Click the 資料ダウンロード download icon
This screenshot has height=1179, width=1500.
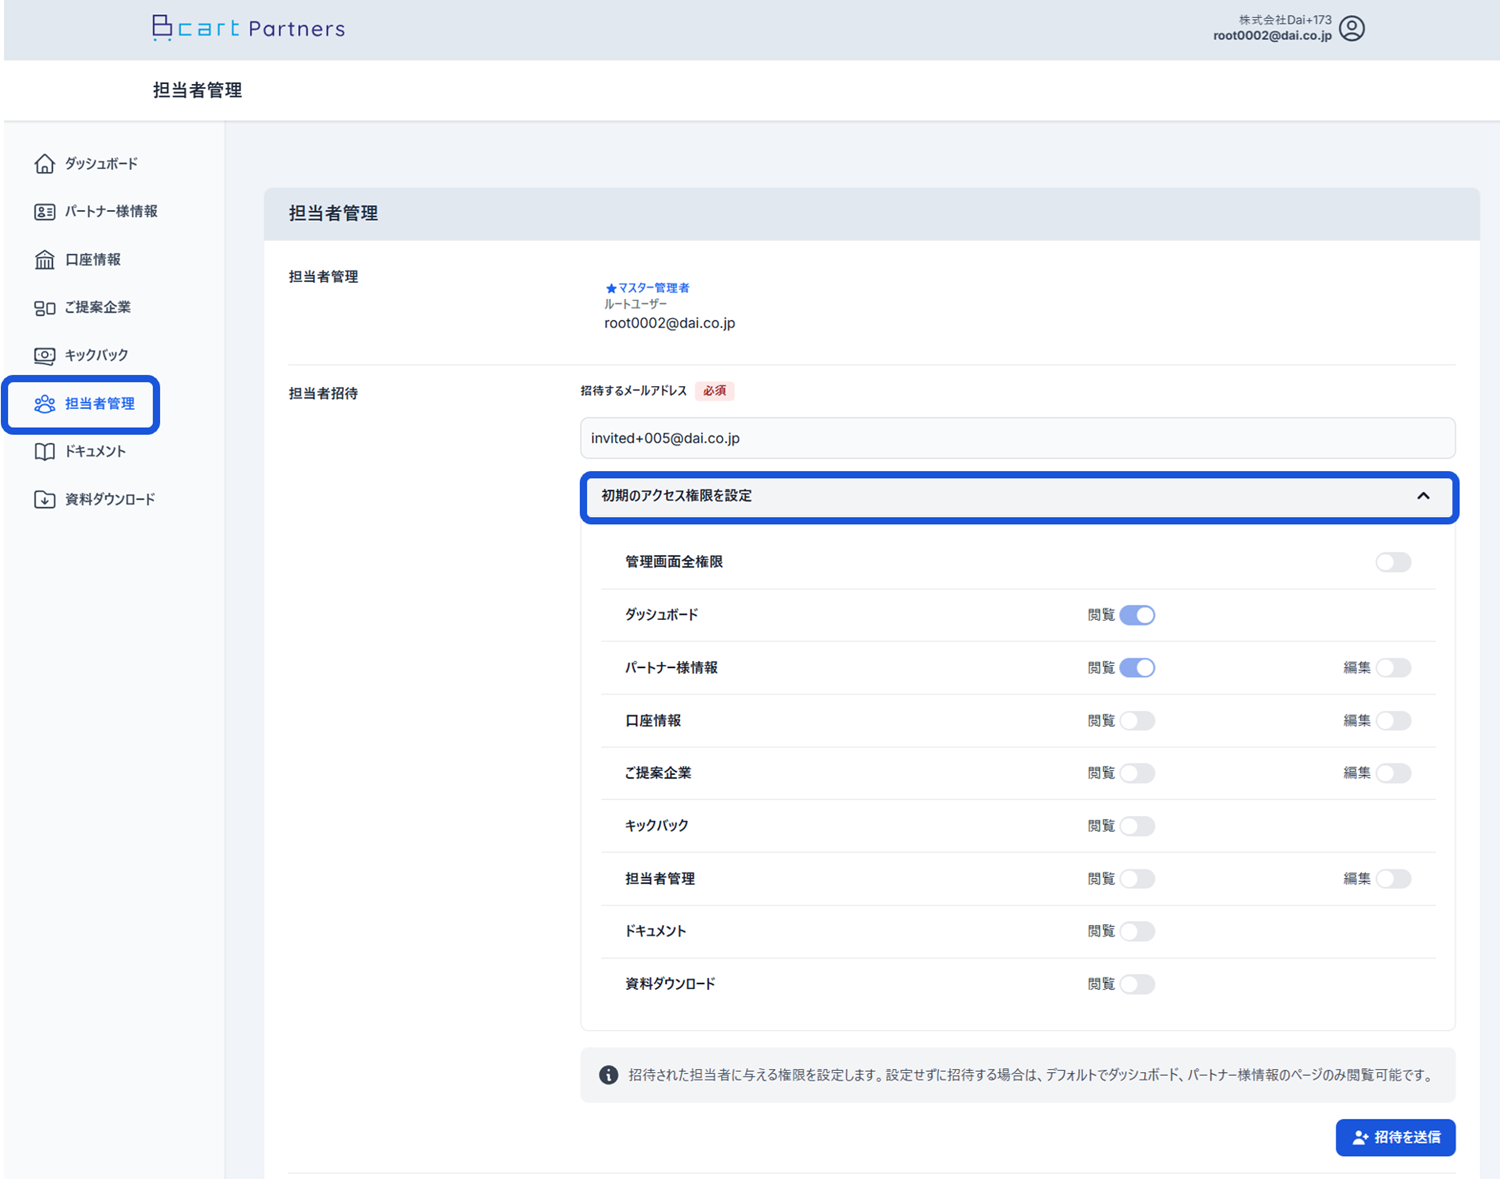tap(44, 499)
